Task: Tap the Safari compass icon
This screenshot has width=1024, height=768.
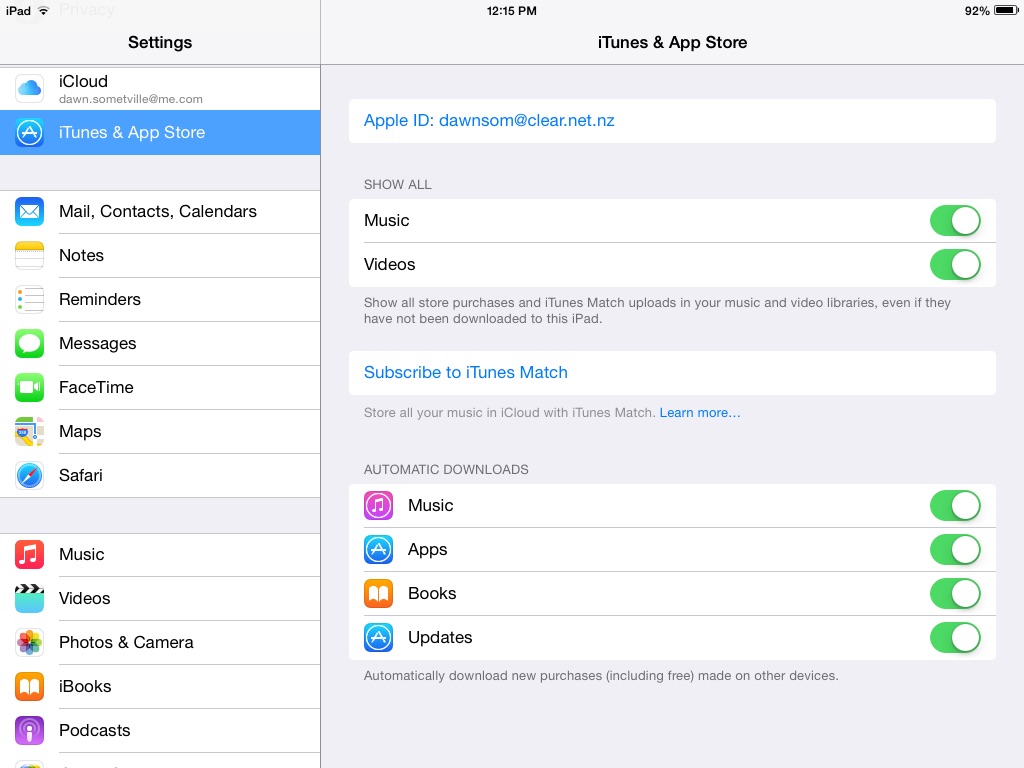Action: coord(29,475)
